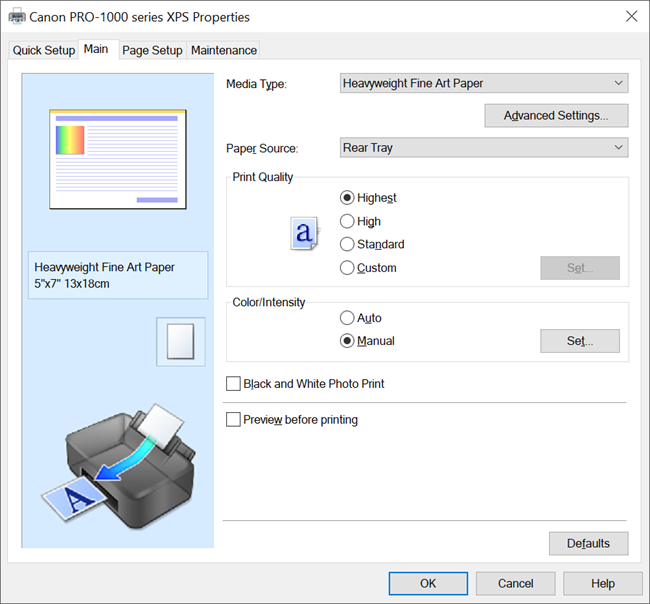The width and height of the screenshot is (650, 604).
Task: Switch to the Quick Setup tab
Action: 44,50
